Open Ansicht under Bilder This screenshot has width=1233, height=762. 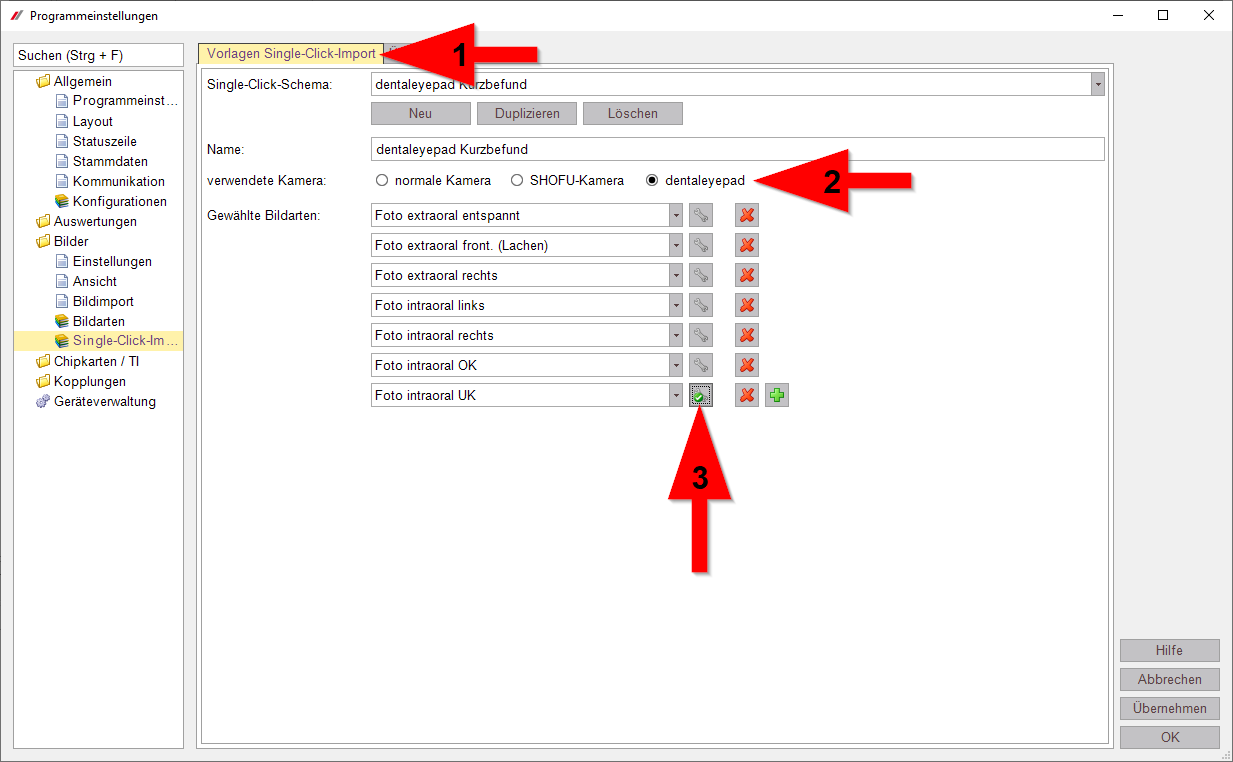pos(95,281)
